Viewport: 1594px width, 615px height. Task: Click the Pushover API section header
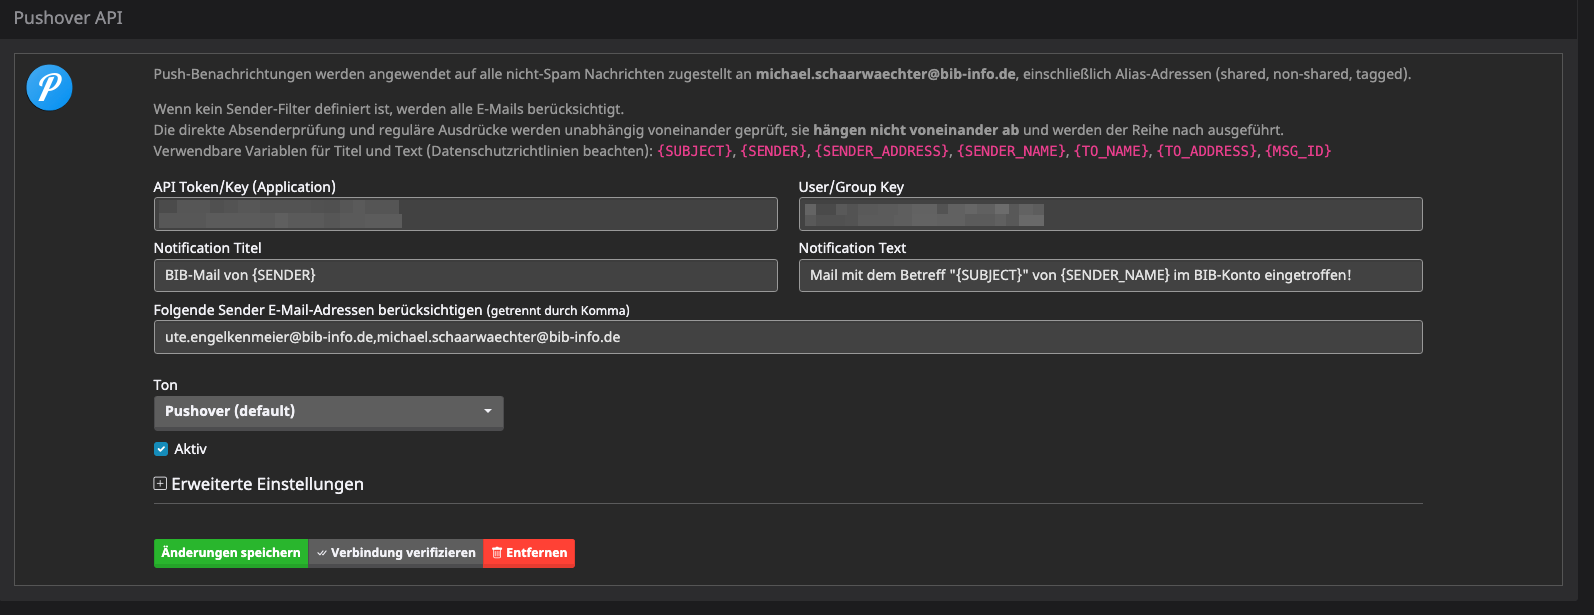[x=68, y=18]
